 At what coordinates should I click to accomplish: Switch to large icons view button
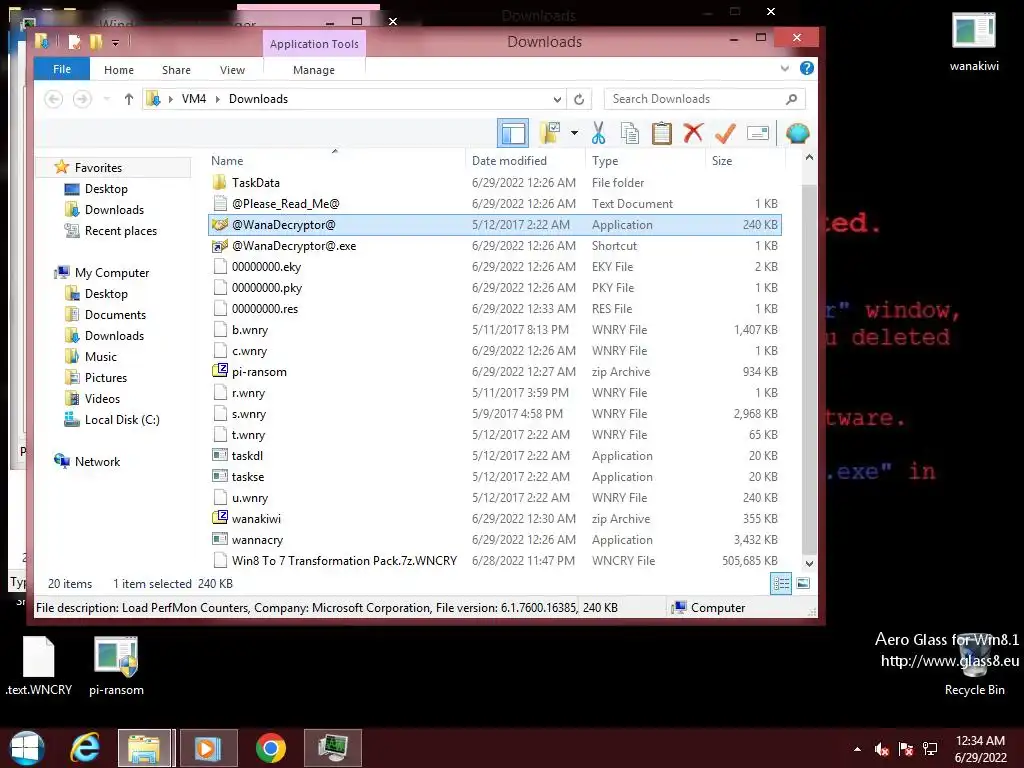(803, 583)
